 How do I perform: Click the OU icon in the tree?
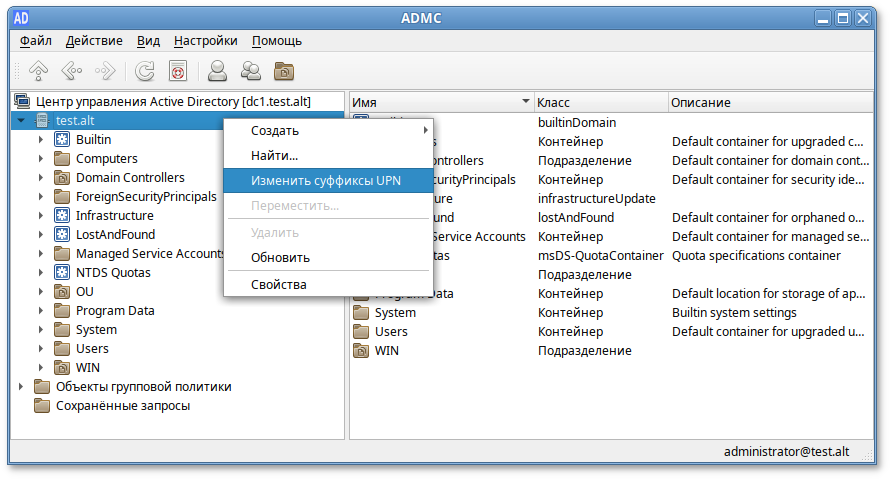click(62, 292)
